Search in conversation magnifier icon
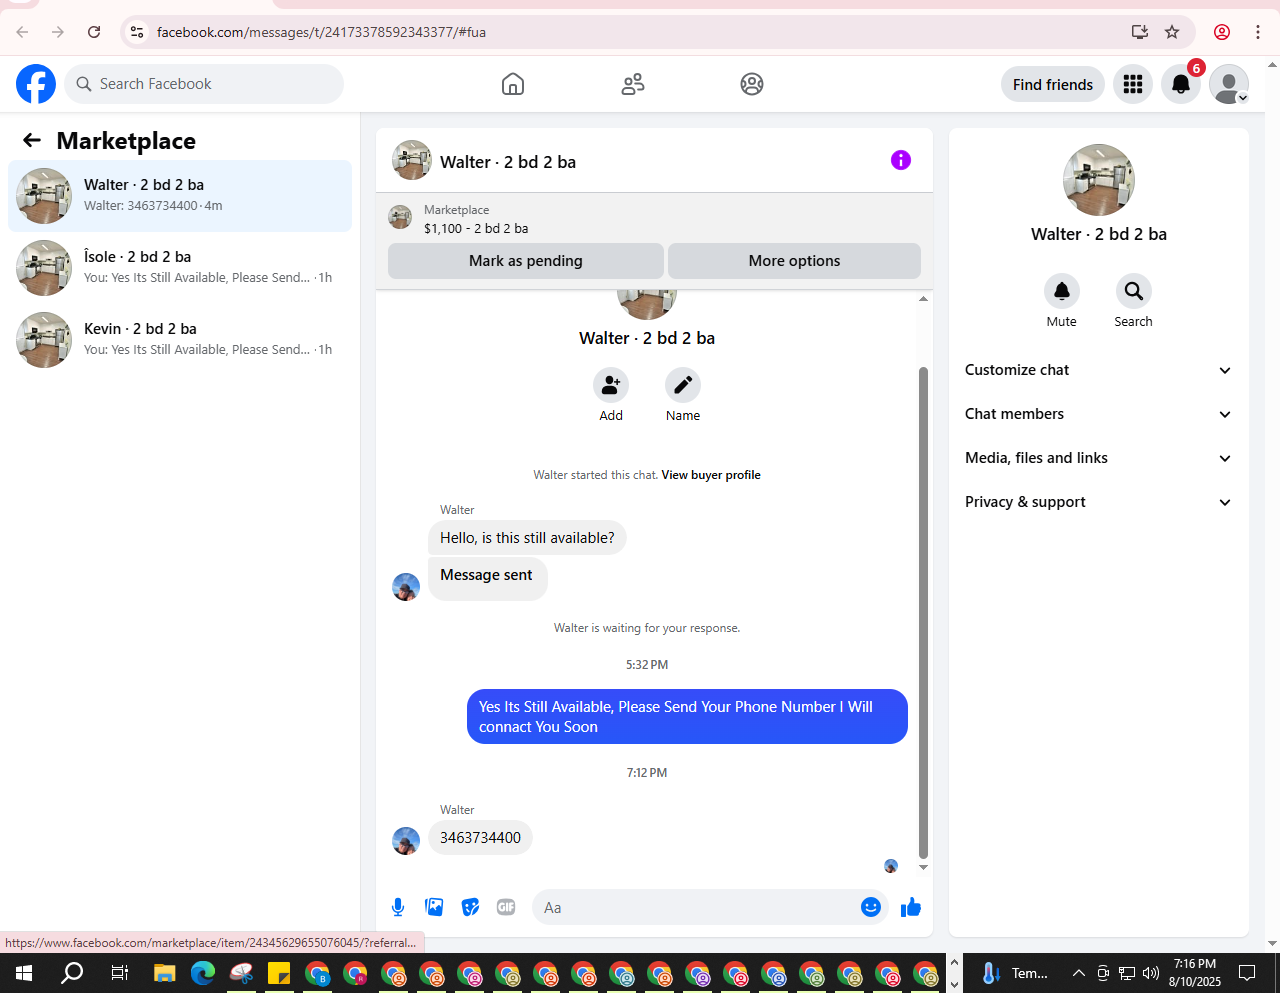Screen dimensions: 1280x993 tap(1134, 291)
